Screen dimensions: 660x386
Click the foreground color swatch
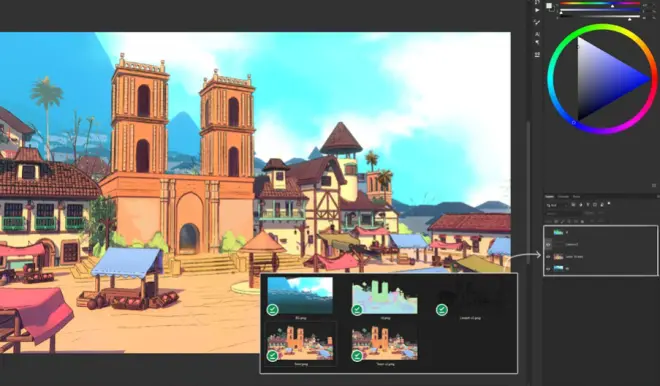[549, 5]
